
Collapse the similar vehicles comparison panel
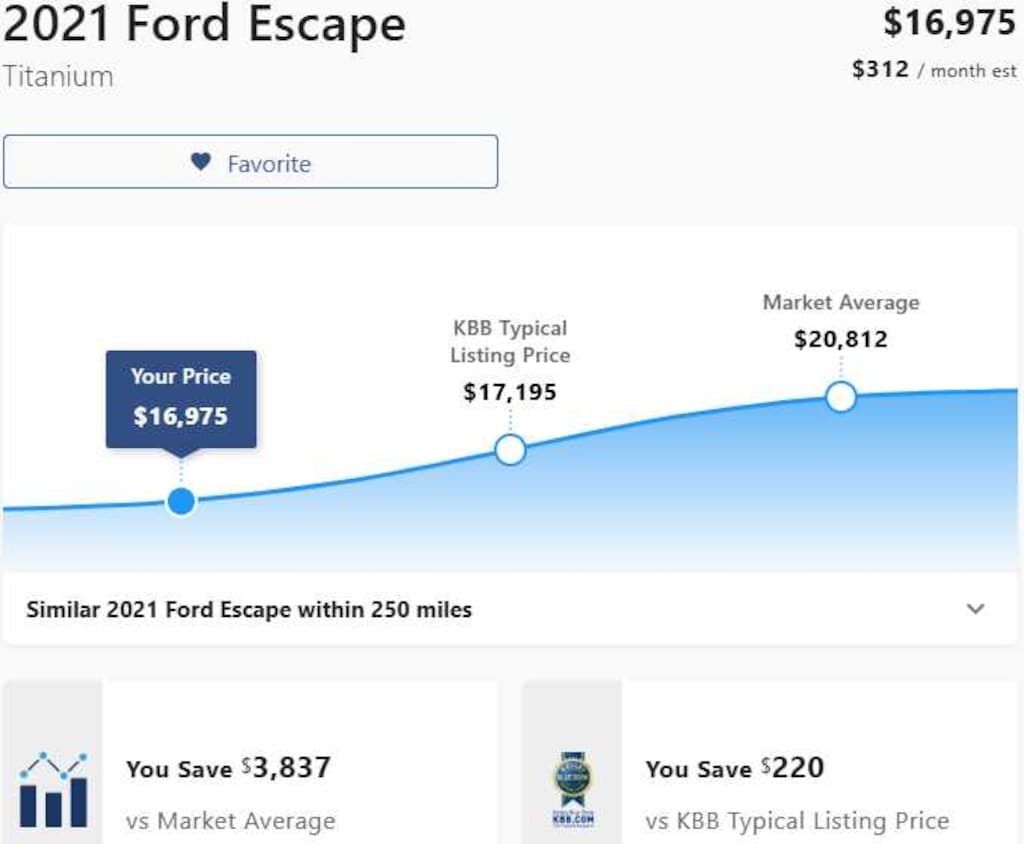pos(975,608)
